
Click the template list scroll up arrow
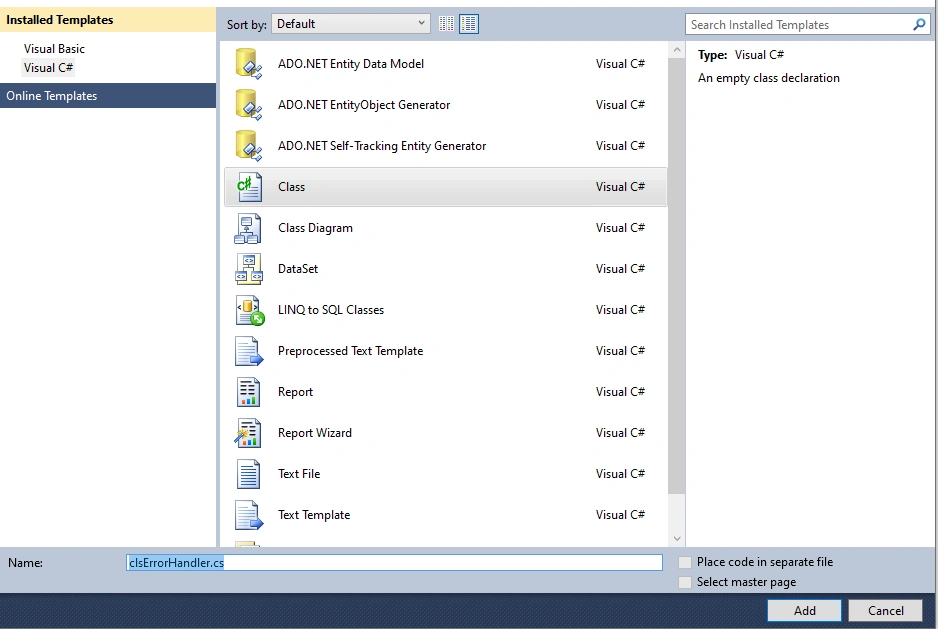677,50
